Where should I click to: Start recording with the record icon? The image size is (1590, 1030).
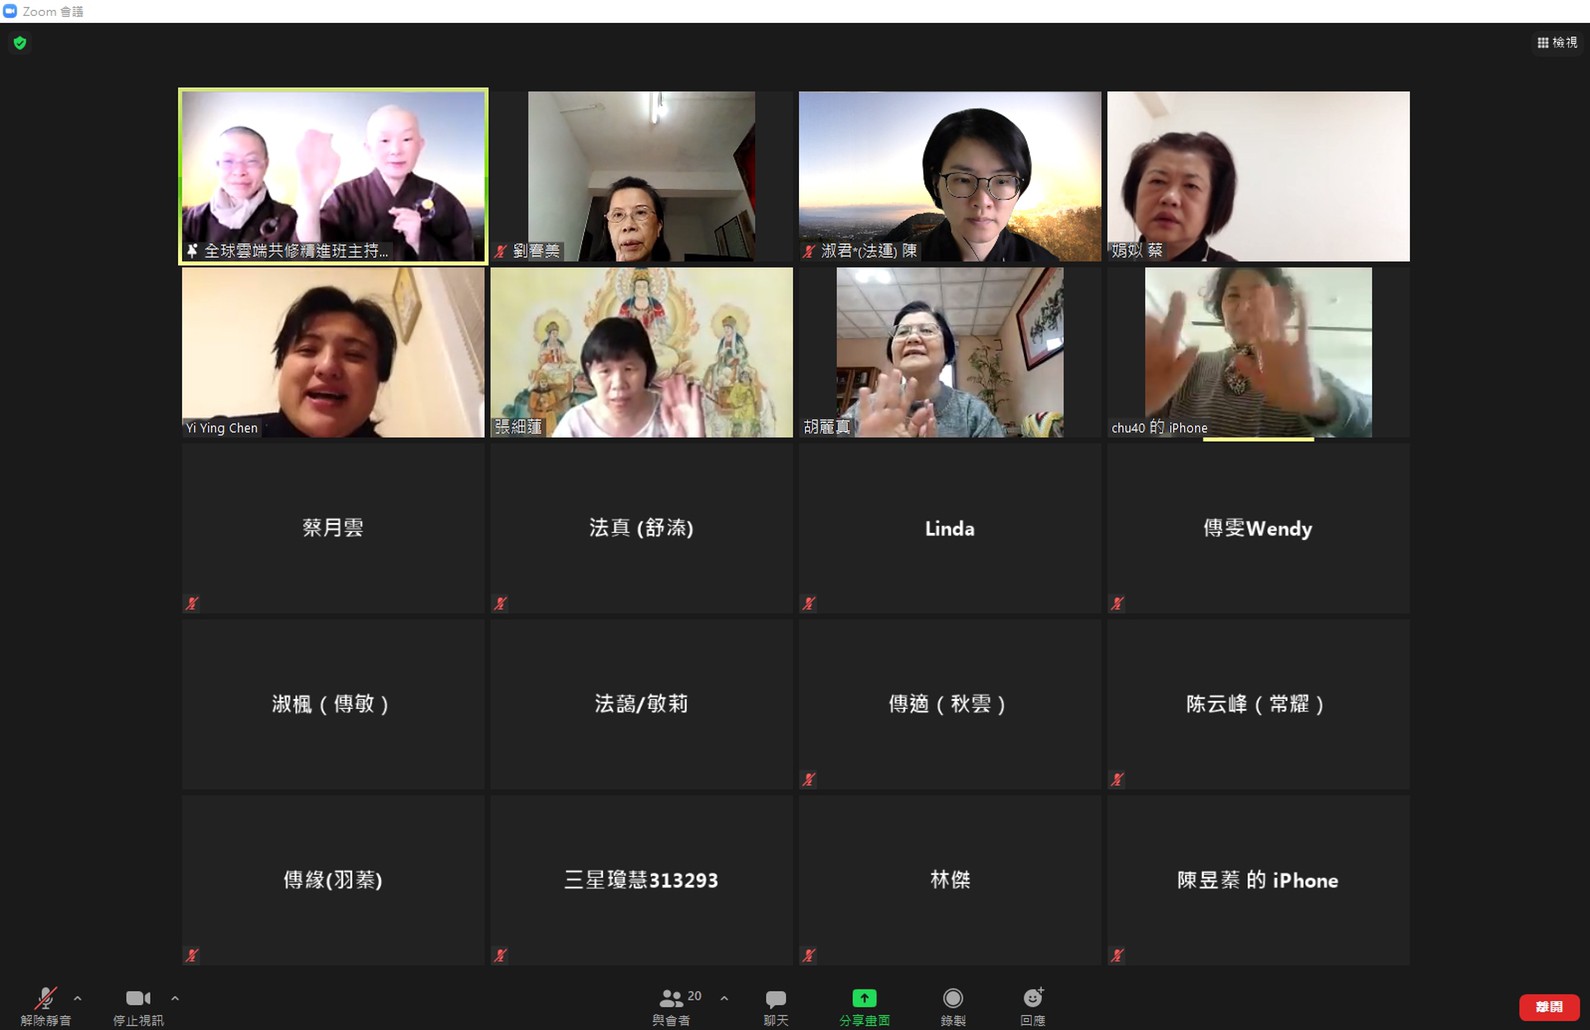tap(953, 998)
